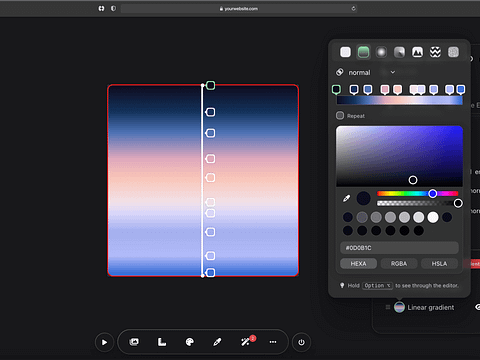
Task: Select the first dark gradient stop on bar
Action: pyautogui.click(x=336, y=89)
